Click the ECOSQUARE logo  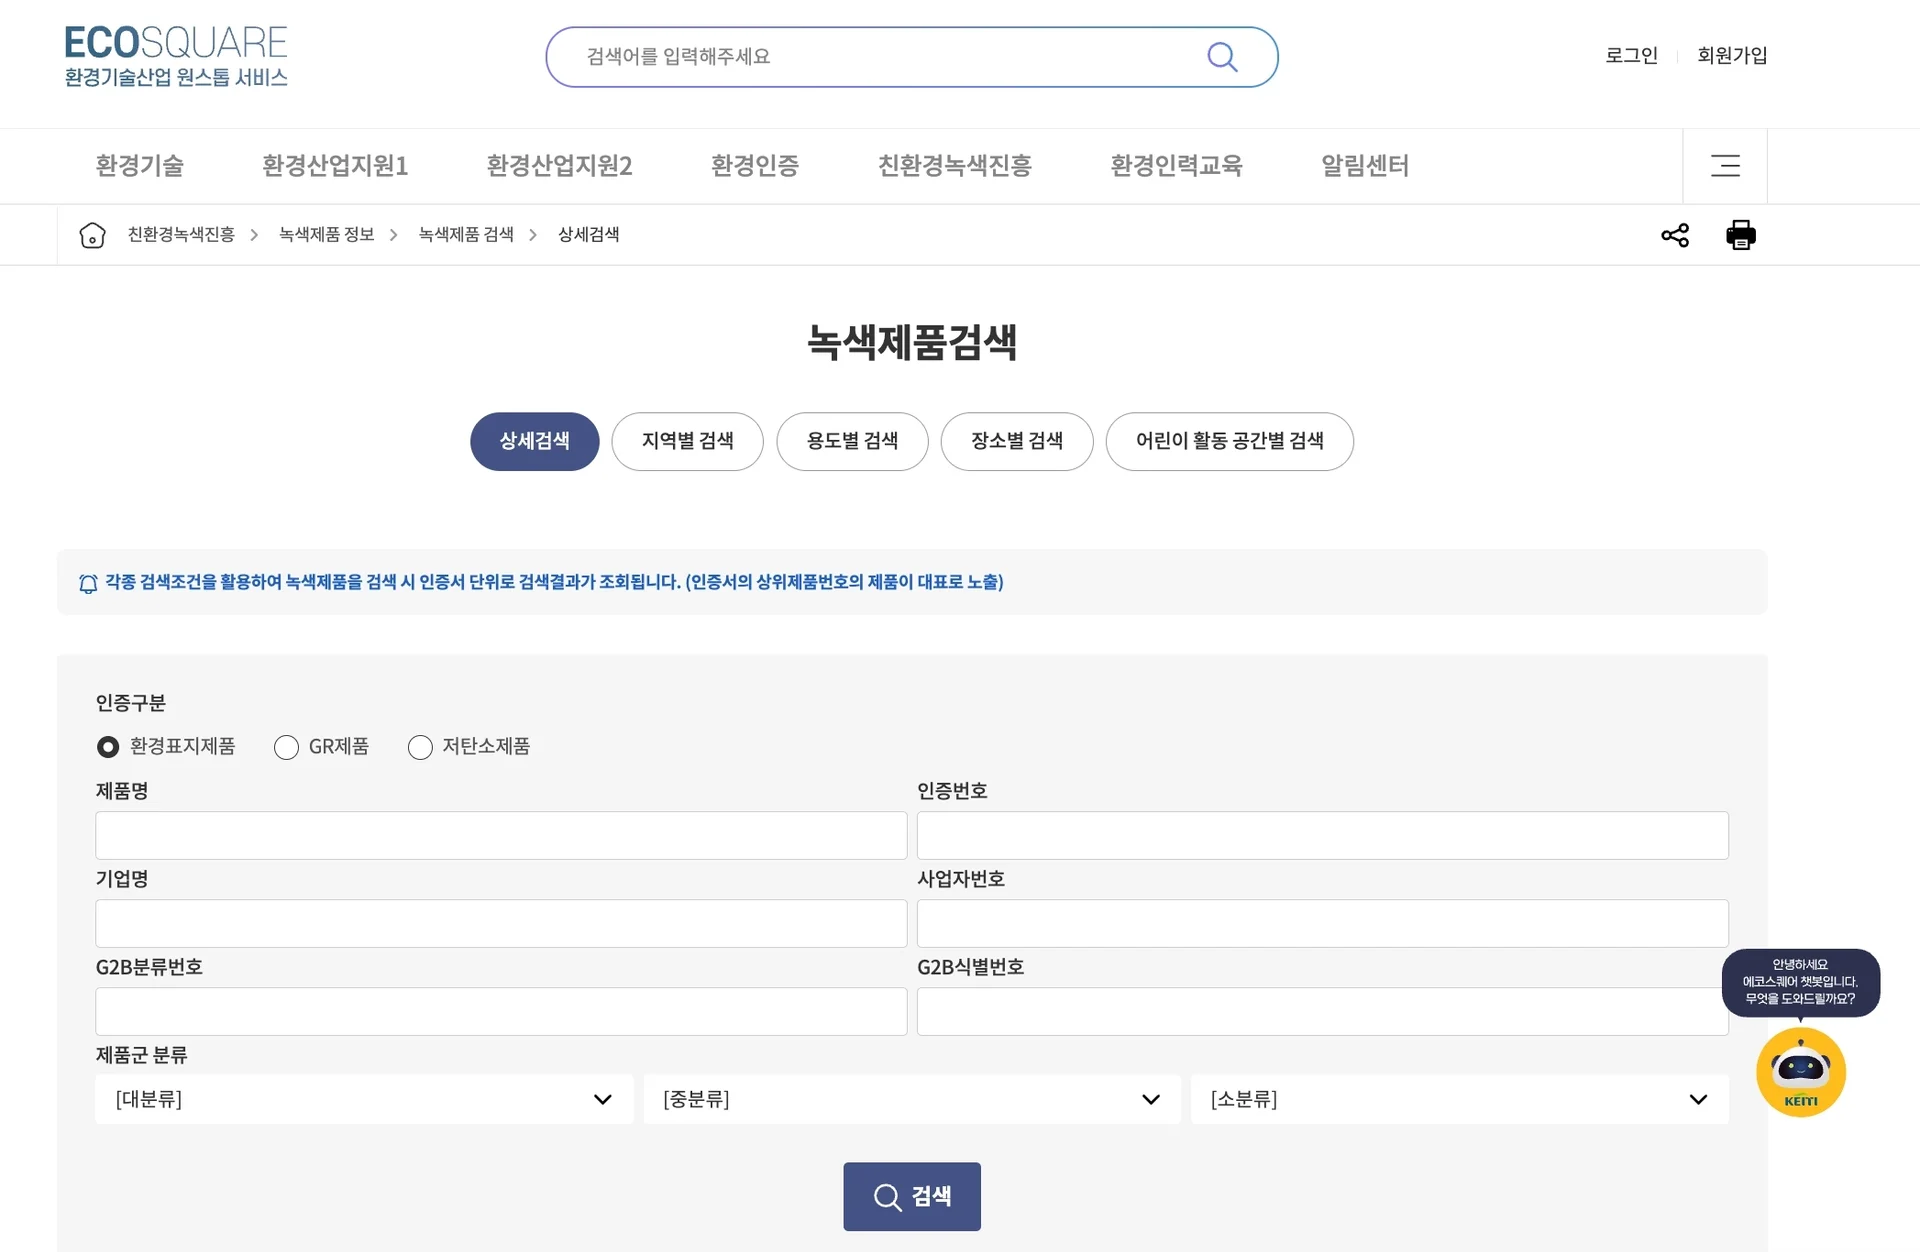176,56
